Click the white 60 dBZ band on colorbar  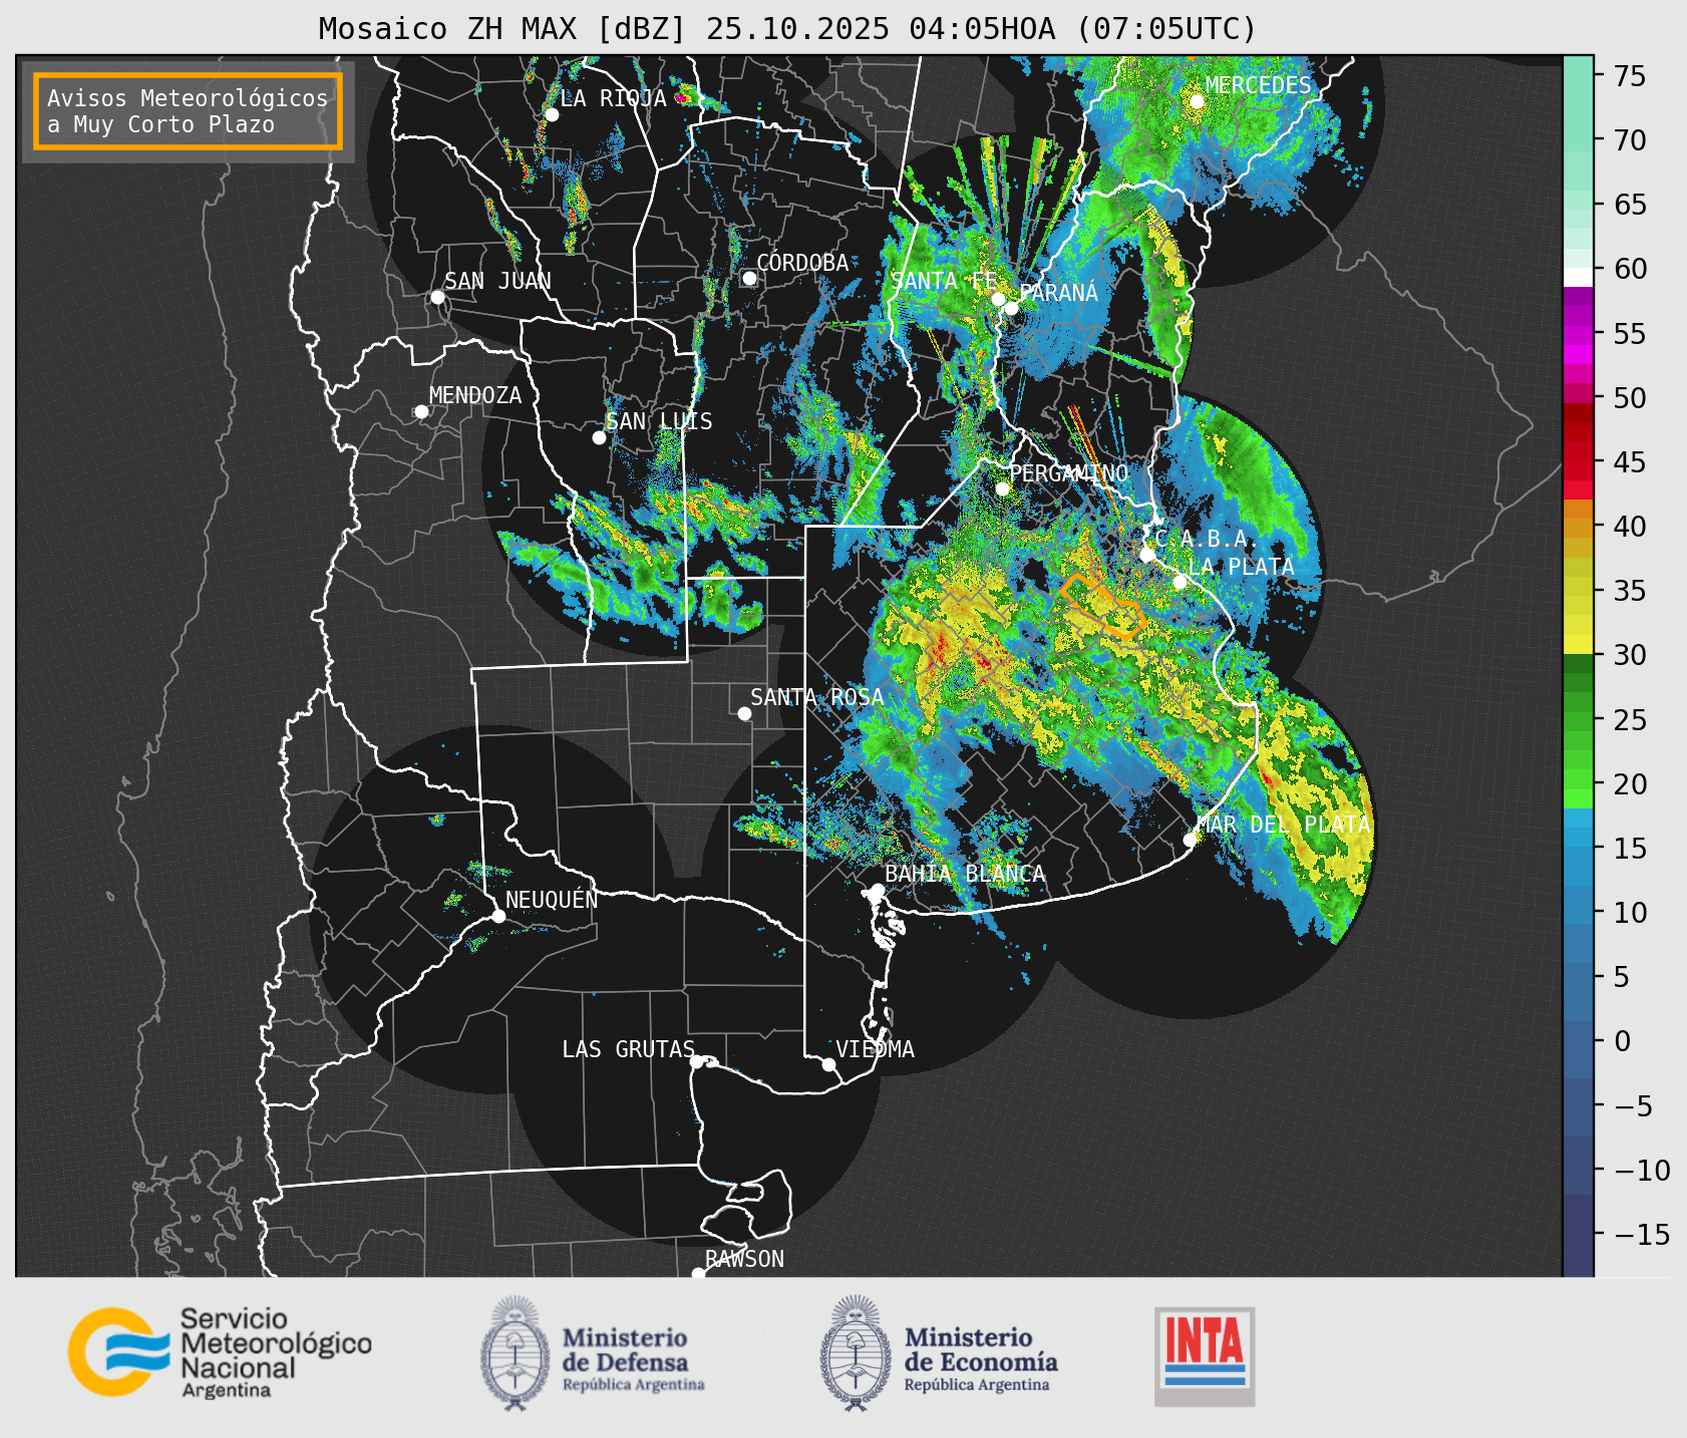click(x=1578, y=277)
